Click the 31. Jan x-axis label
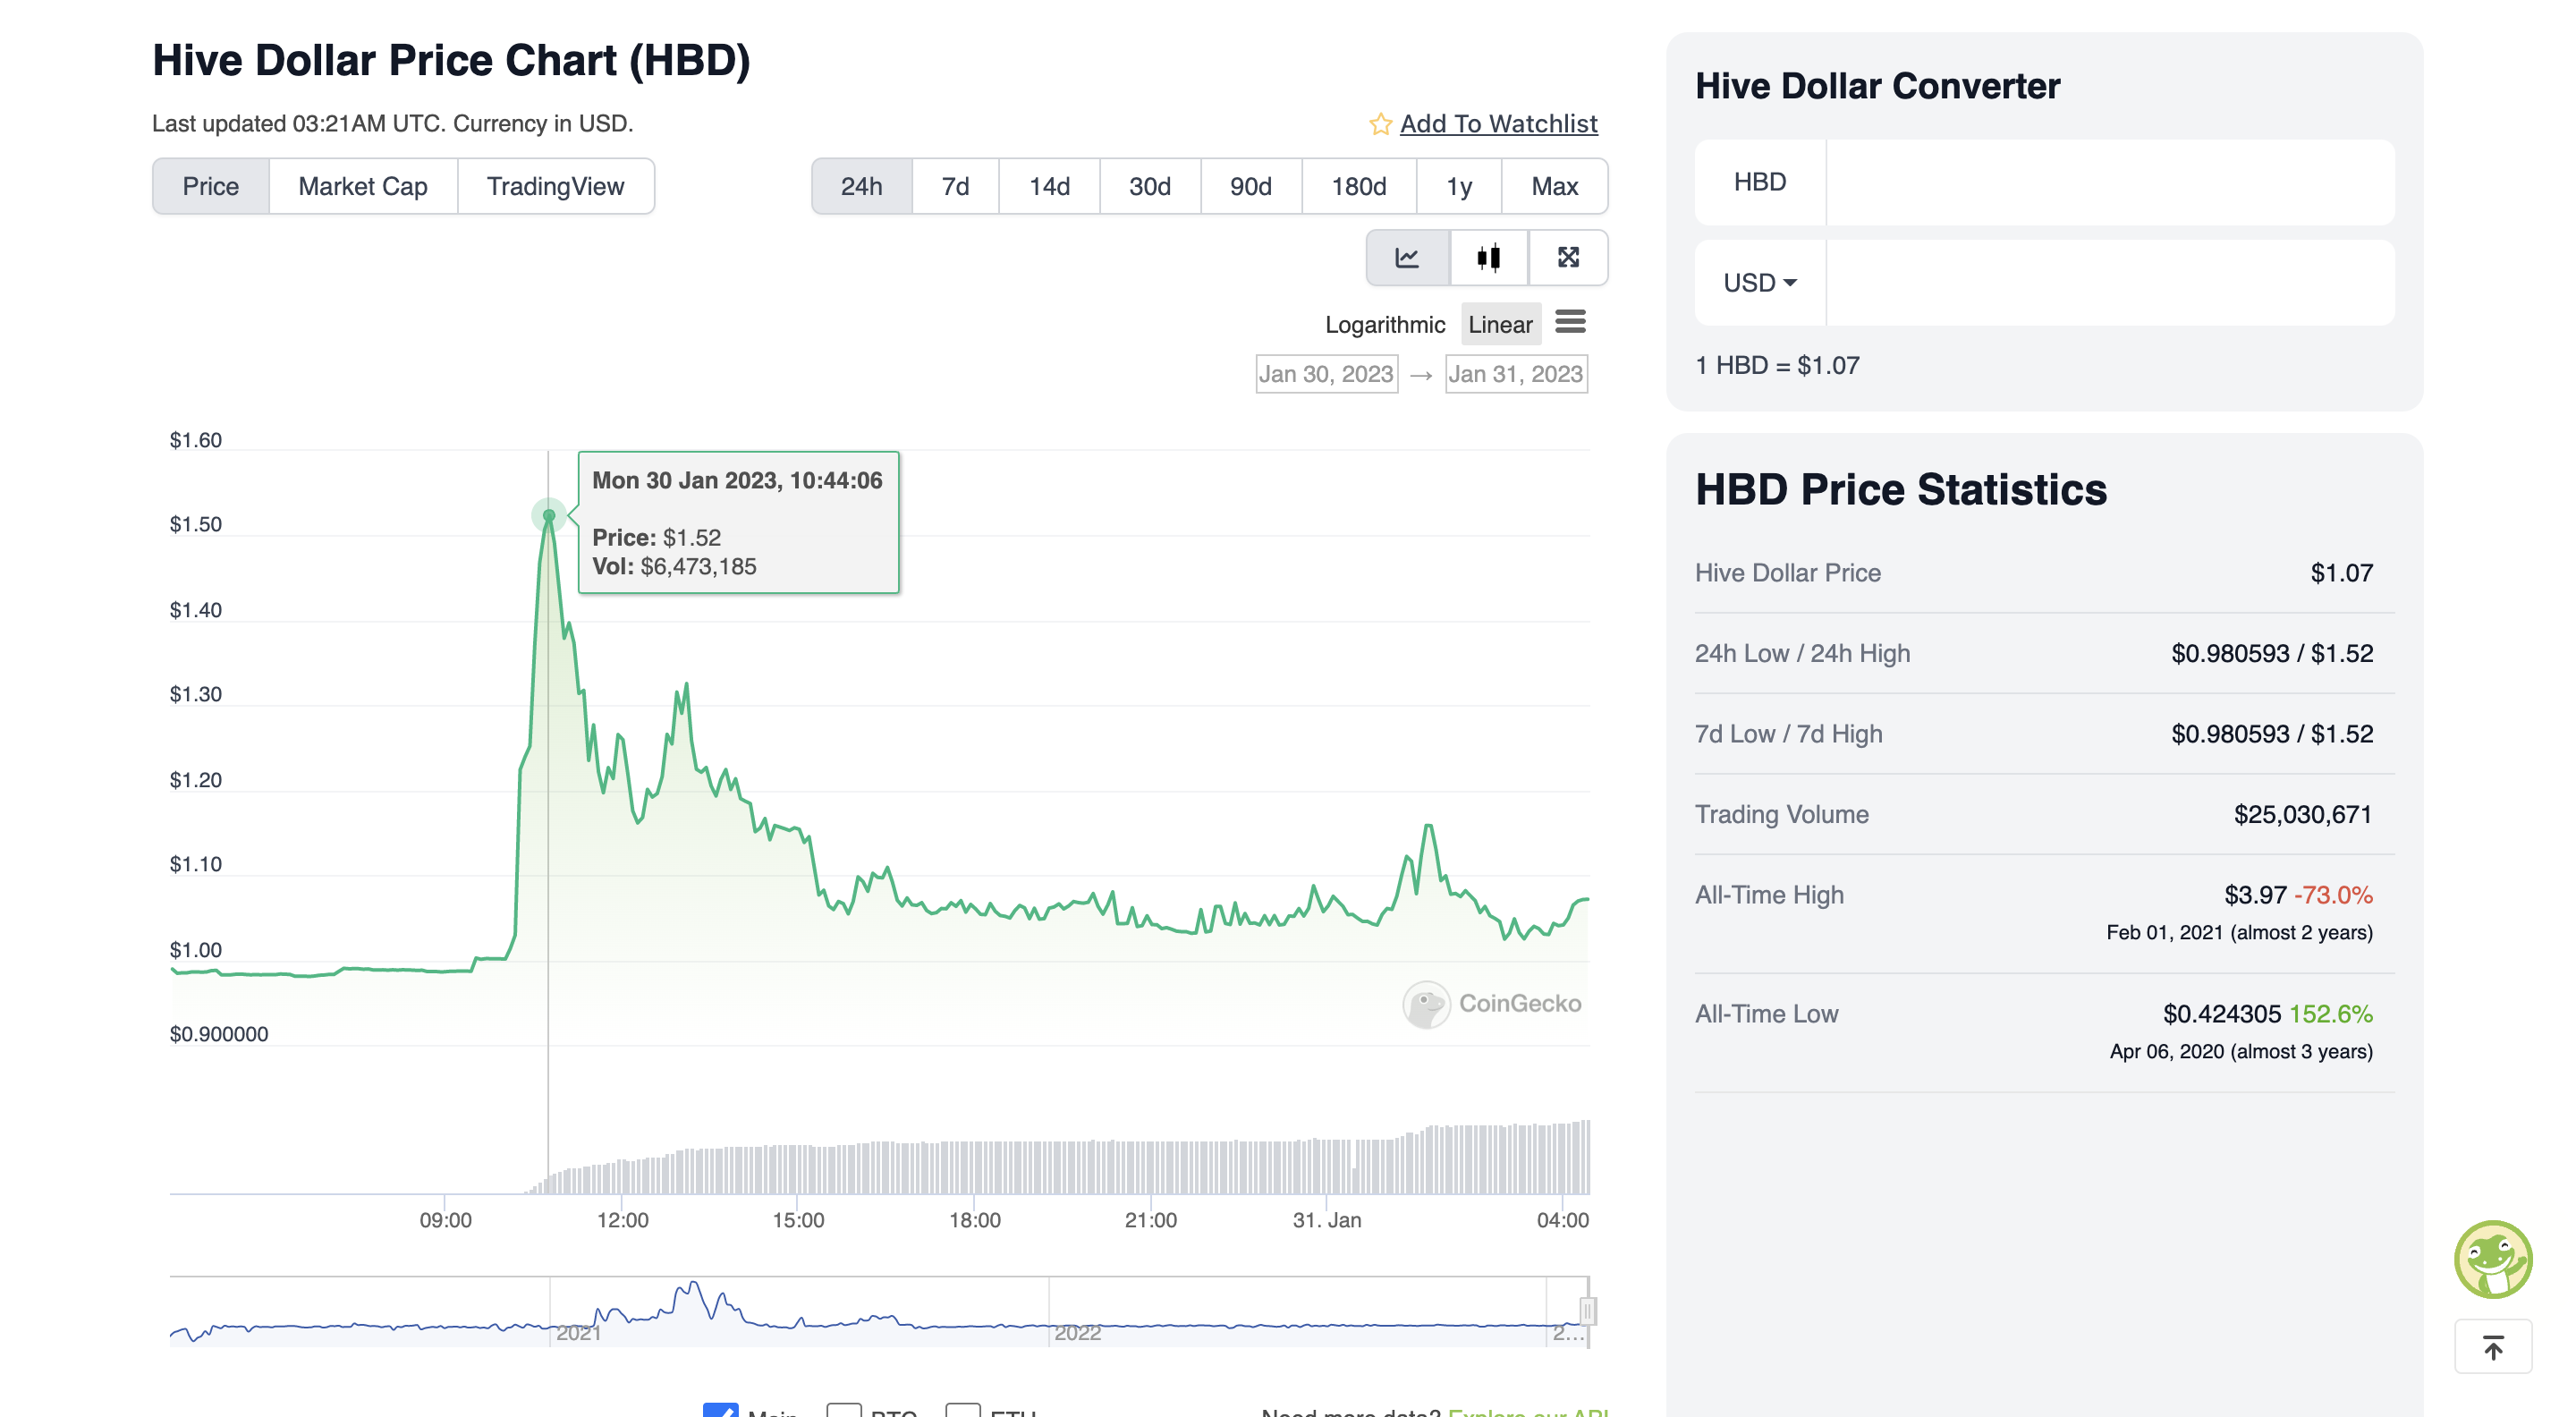Image resolution: width=2576 pixels, height=1417 pixels. click(1326, 1220)
